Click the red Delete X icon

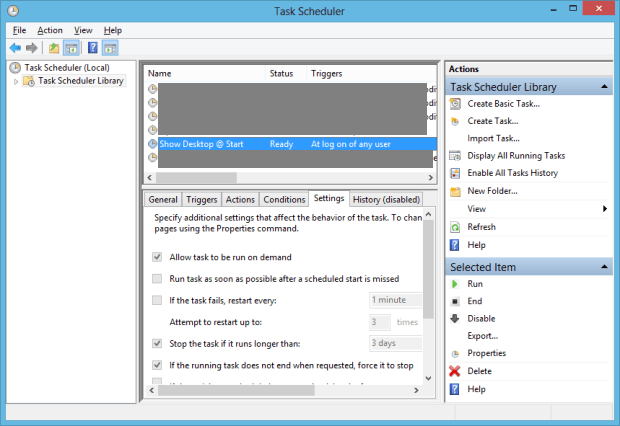(x=455, y=371)
